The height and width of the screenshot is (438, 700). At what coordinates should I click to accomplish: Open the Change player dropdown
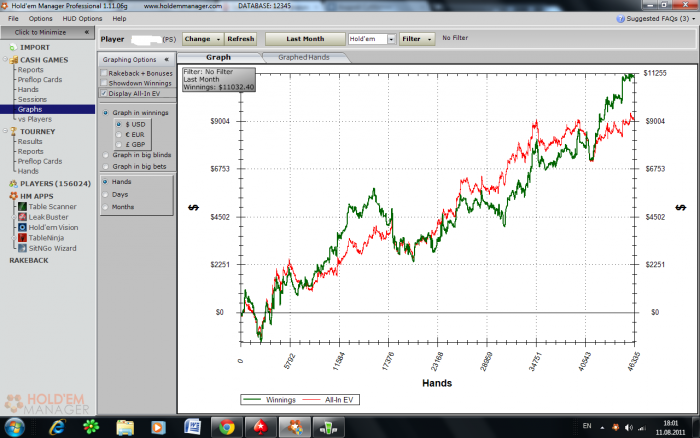203,39
